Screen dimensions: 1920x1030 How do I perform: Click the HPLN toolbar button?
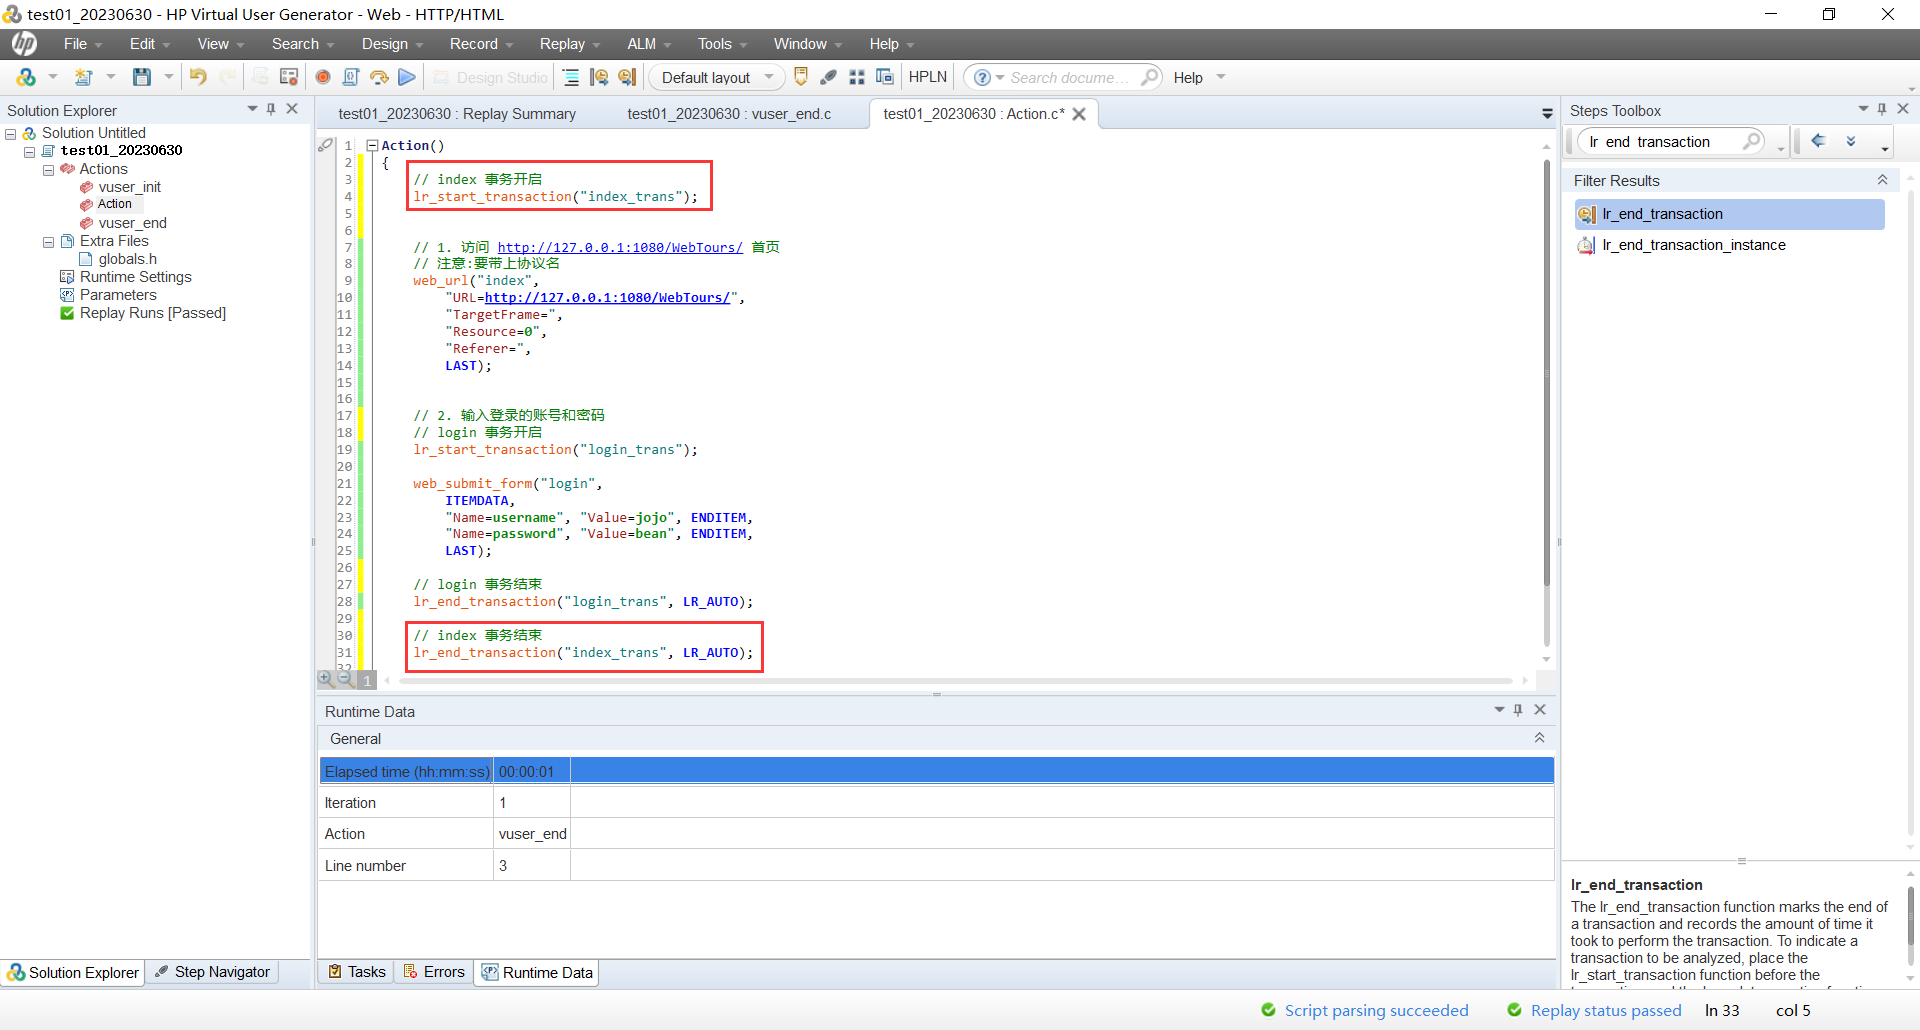coord(927,77)
